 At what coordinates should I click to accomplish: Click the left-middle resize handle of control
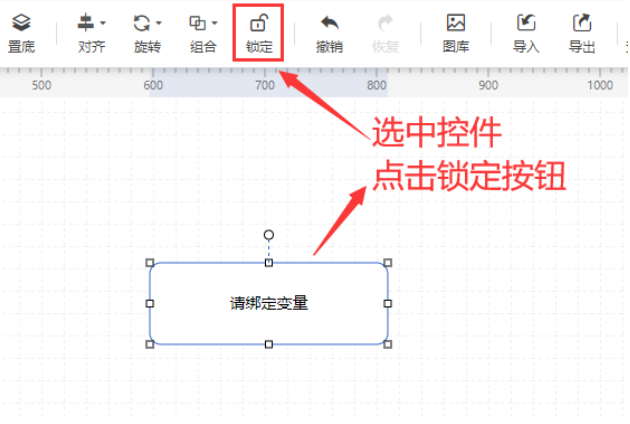pyautogui.click(x=150, y=303)
